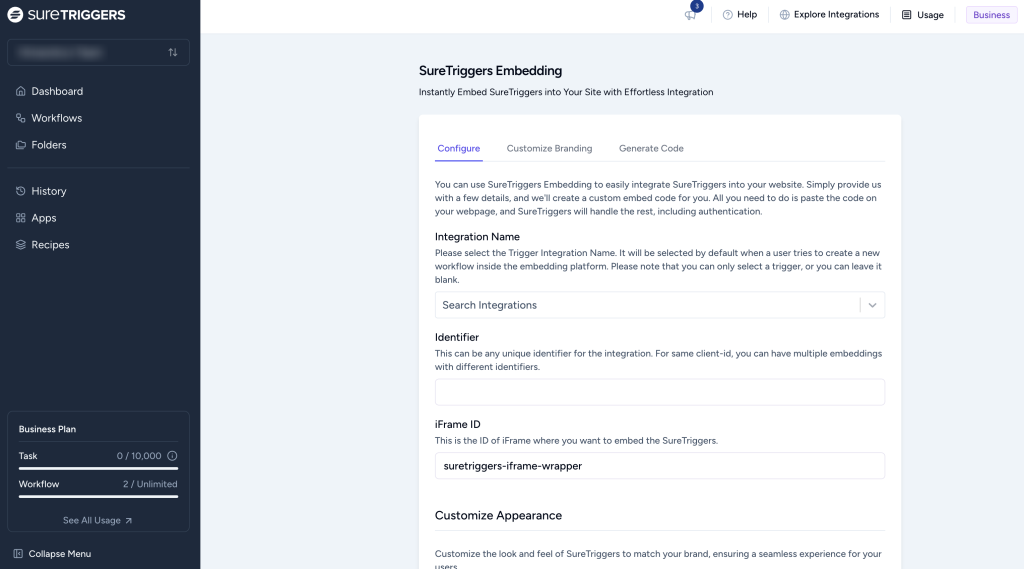Image resolution: width=1024 pixels, height=569 pixels.
Task: Switch to the Customize Branding tab
Action: [x=549, y=148]
